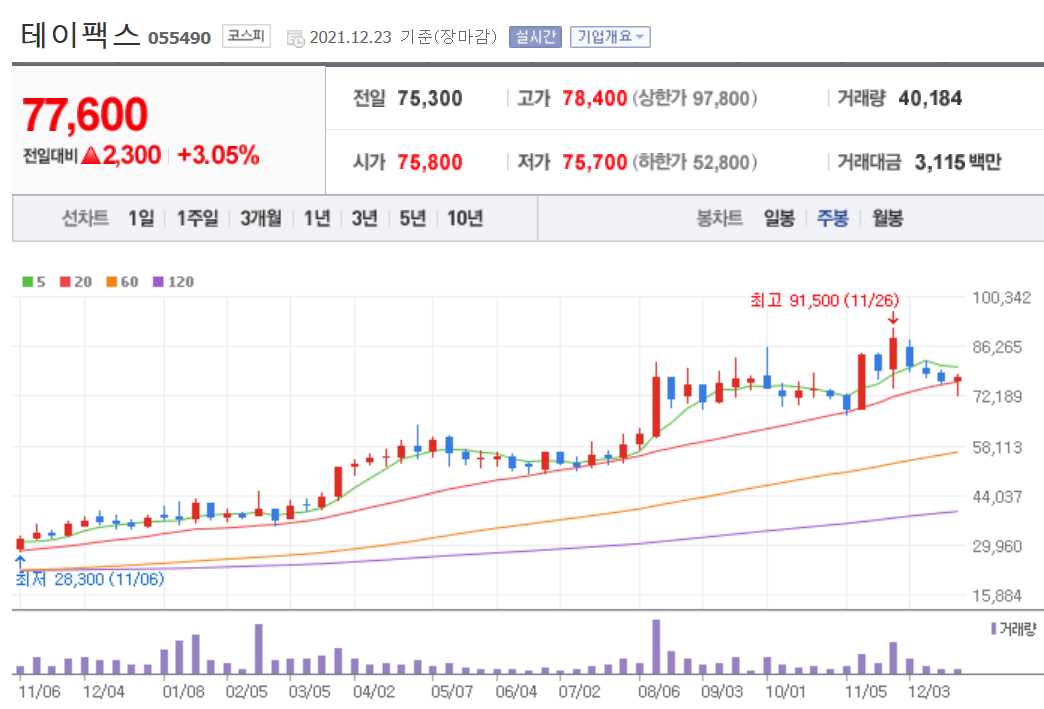Toggle monthly candles via the 월봉 option
1044x709 pixels.
click(x=886, y=218)
